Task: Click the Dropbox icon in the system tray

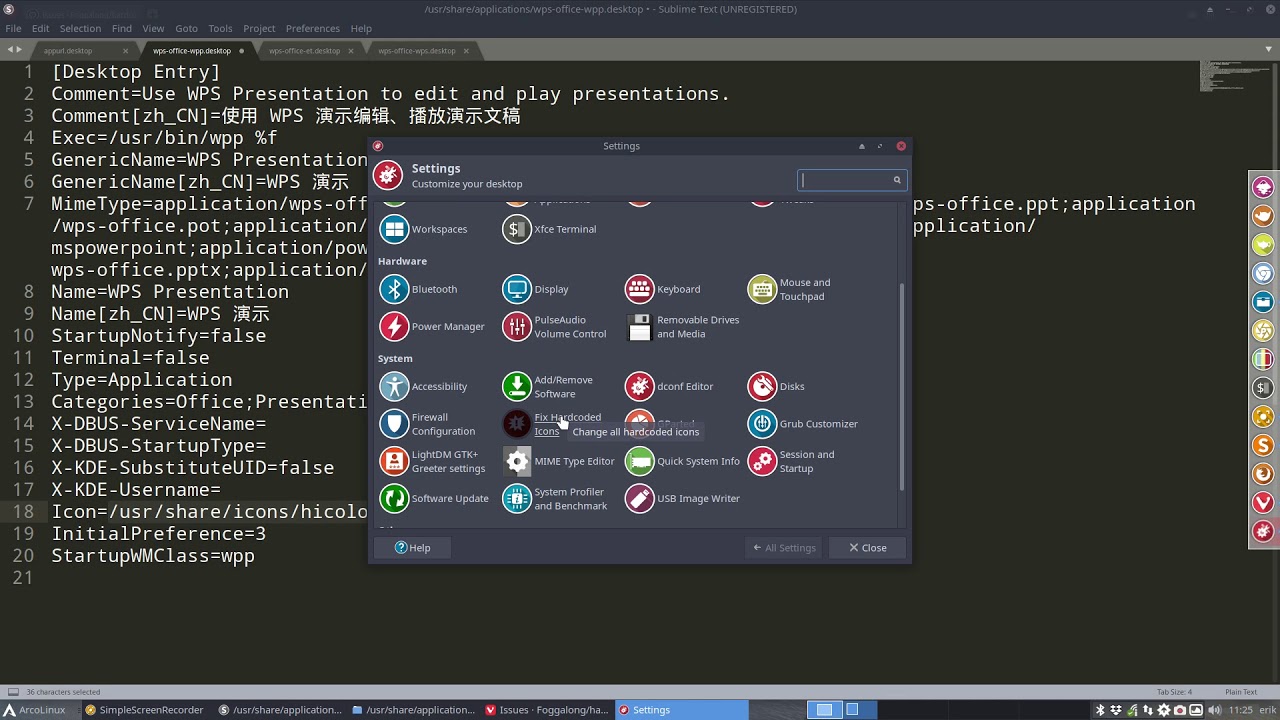Action: 1116,710
